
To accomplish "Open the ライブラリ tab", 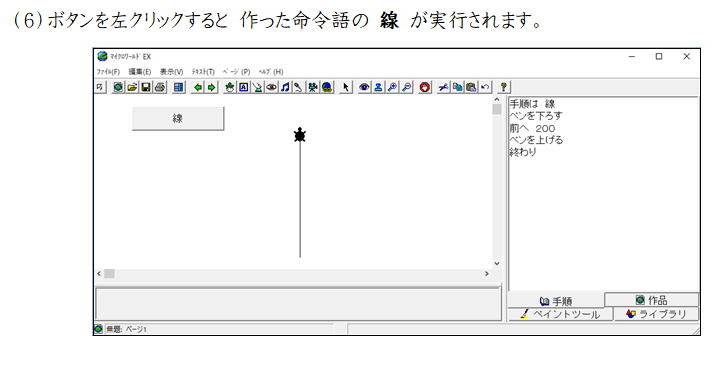I will click(656, 314).
